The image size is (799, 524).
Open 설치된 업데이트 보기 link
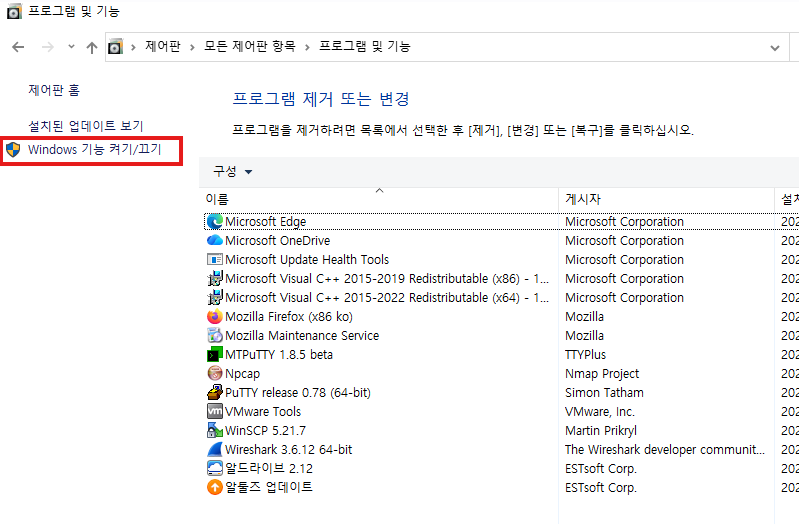pos(86,125)
